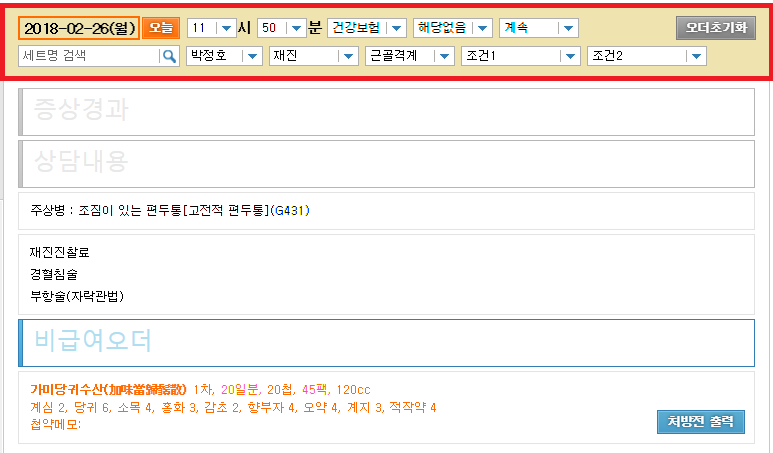Select the 부항술(자락관법) order row

[77, 296]
